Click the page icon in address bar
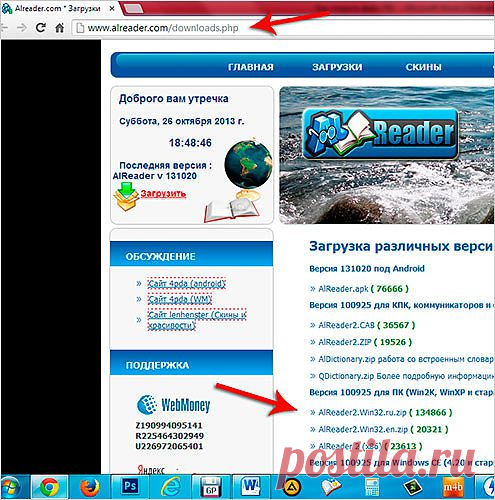Image resolution: width=495 pixels, height=500 pixels. [x=80, y=28]
